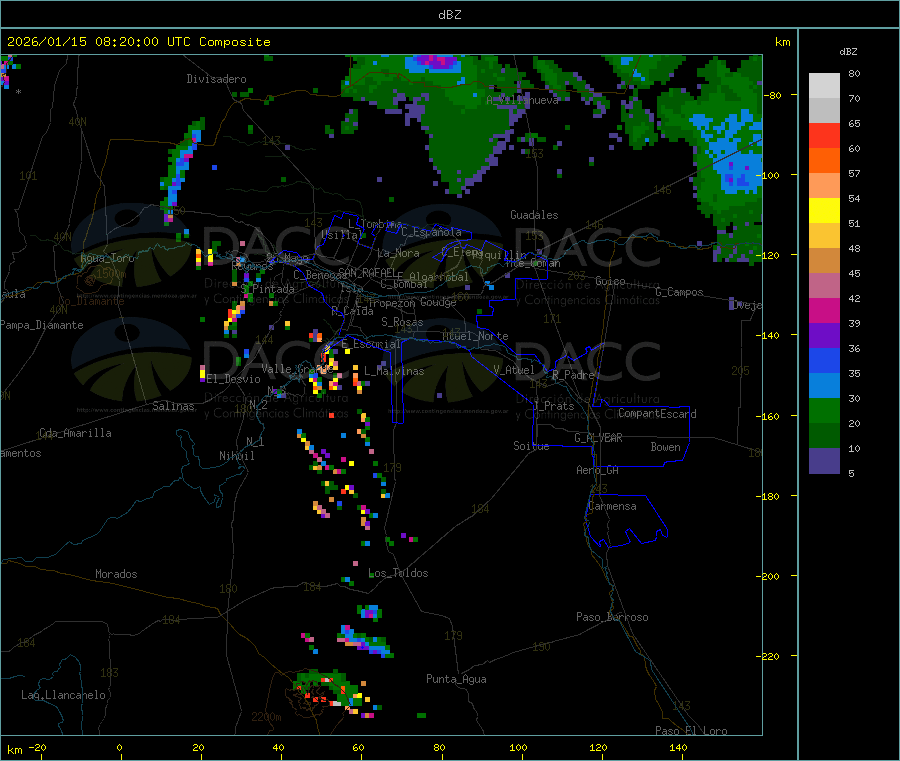Click the -100 km vertical axis tick
Viewport: 900px width, 761px height.
(x=768, y=175)
